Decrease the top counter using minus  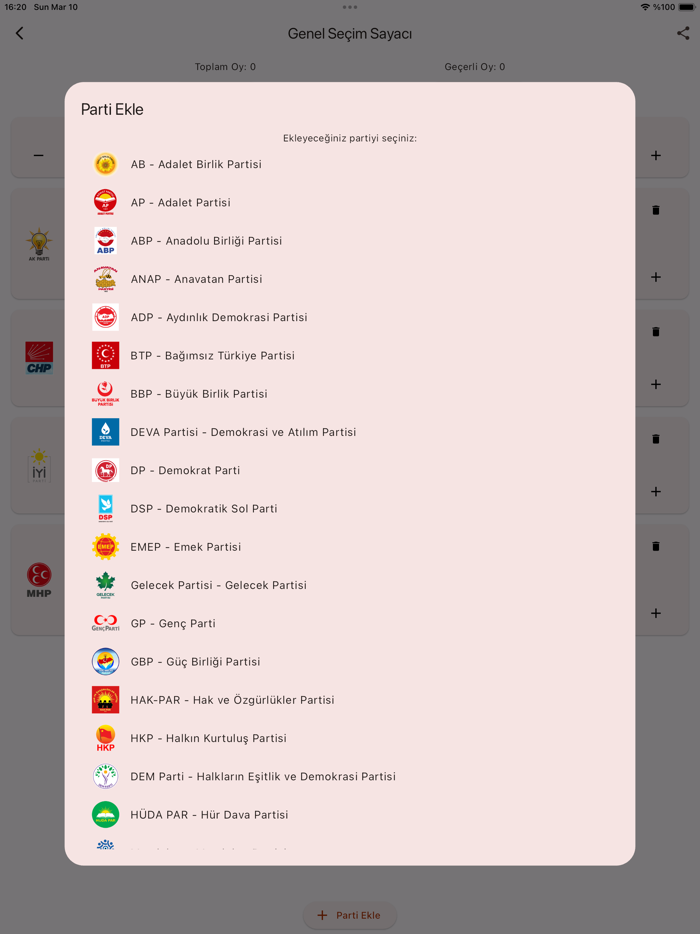click(x=39, y=155)
